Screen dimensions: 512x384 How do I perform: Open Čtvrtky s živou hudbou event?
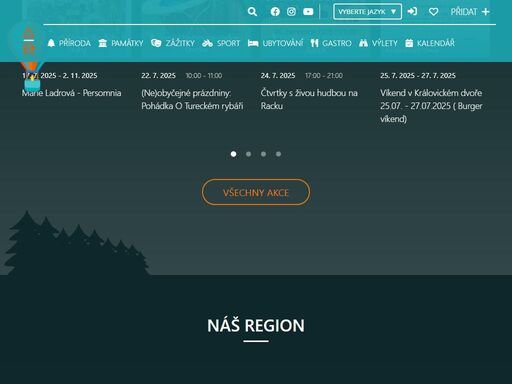[309, 99]
